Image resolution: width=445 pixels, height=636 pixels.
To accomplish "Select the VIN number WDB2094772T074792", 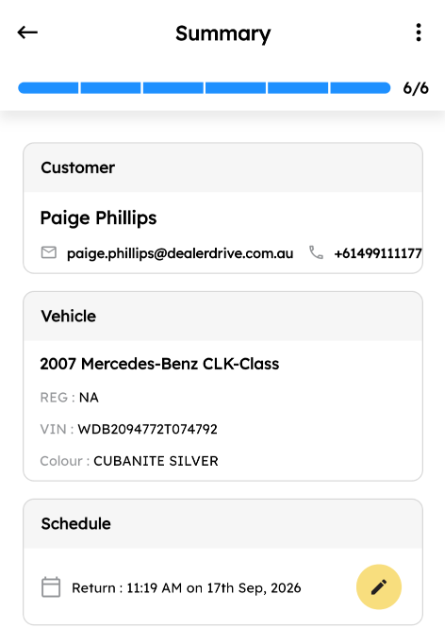I will coord(148,429).
